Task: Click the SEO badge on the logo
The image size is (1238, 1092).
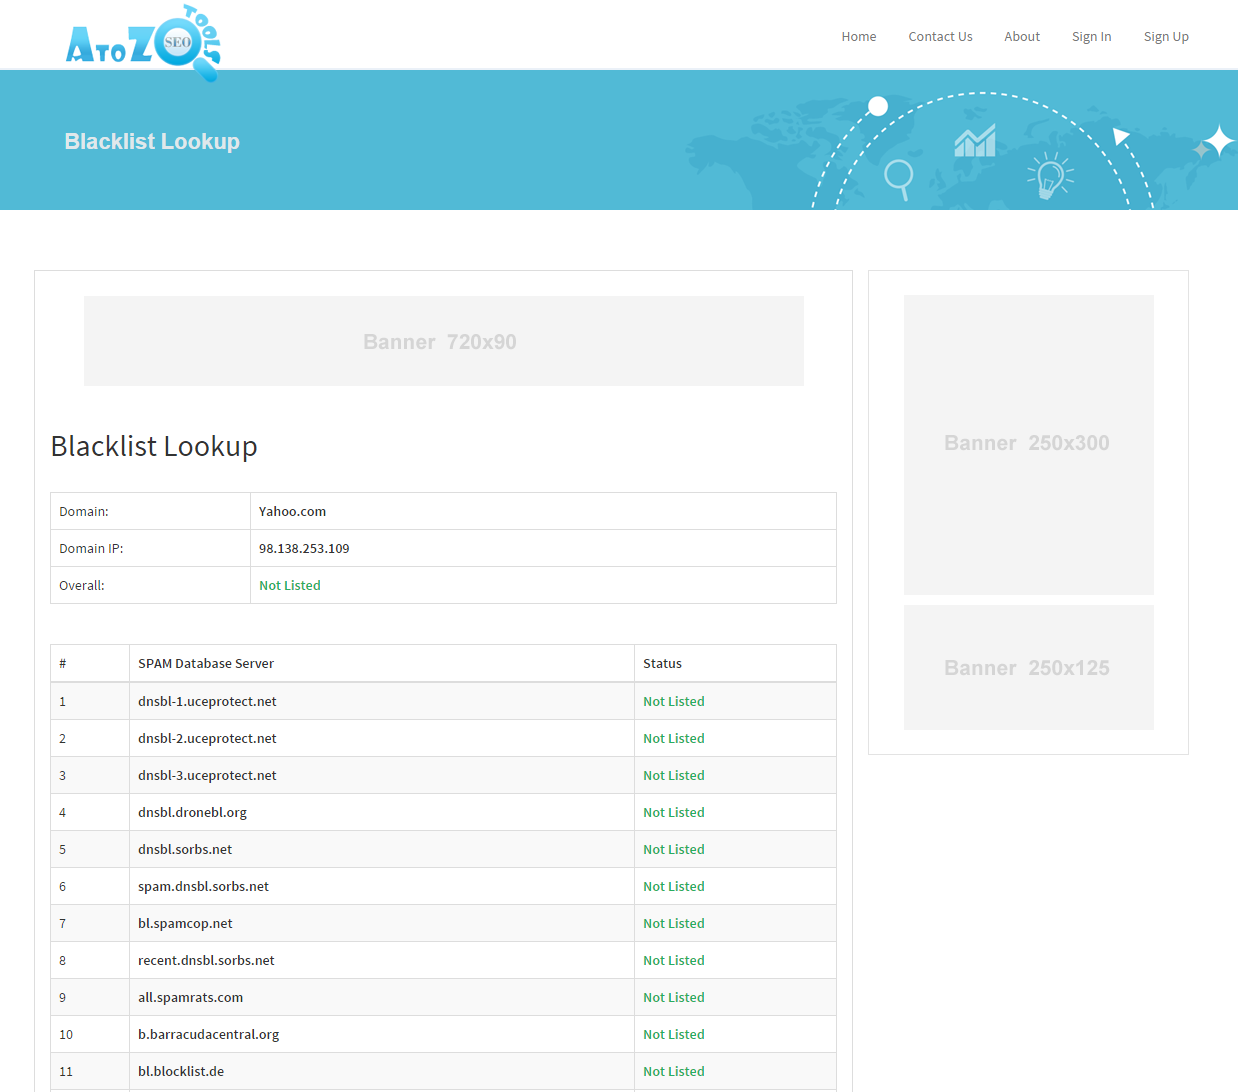Action: pyautogui.click(x=180, y=40)
